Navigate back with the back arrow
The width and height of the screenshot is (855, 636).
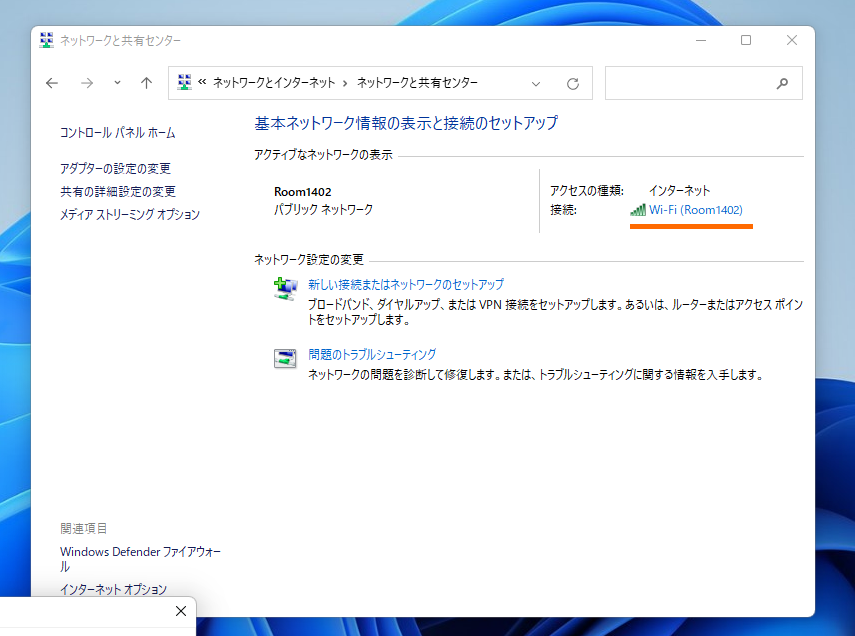[x=51, y=83]
